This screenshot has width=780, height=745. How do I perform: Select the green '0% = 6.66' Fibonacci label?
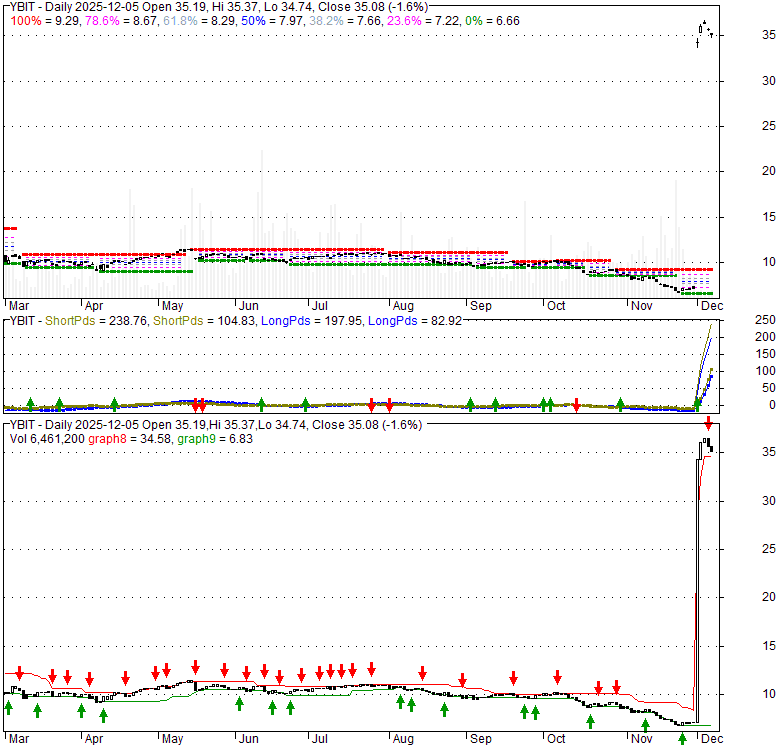[492, 21]
